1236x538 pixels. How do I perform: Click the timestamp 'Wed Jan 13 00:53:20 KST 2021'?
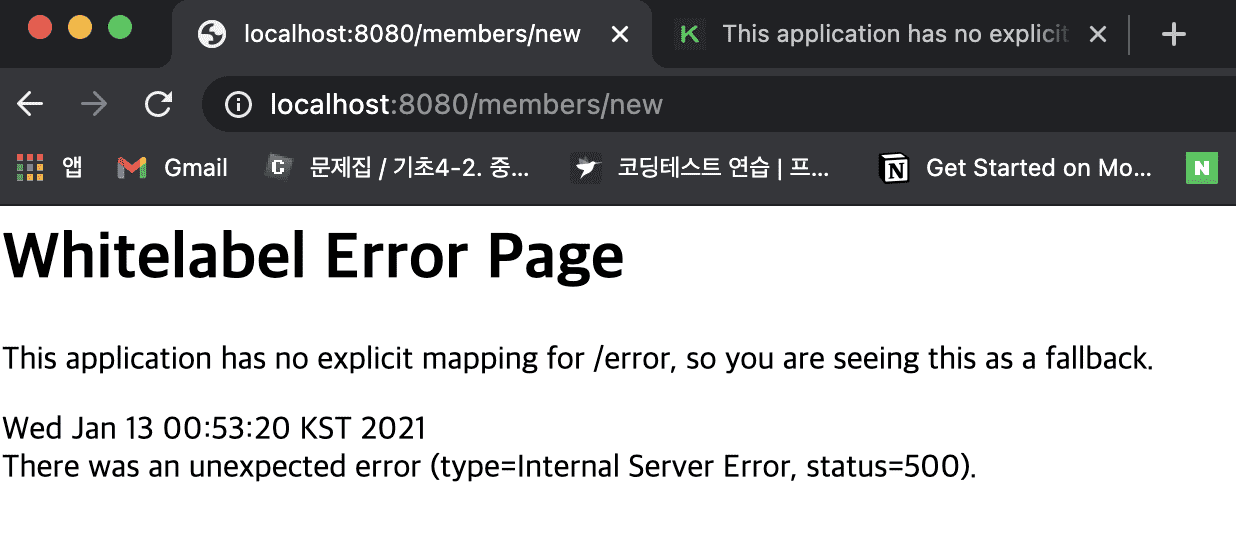(215, 428)
